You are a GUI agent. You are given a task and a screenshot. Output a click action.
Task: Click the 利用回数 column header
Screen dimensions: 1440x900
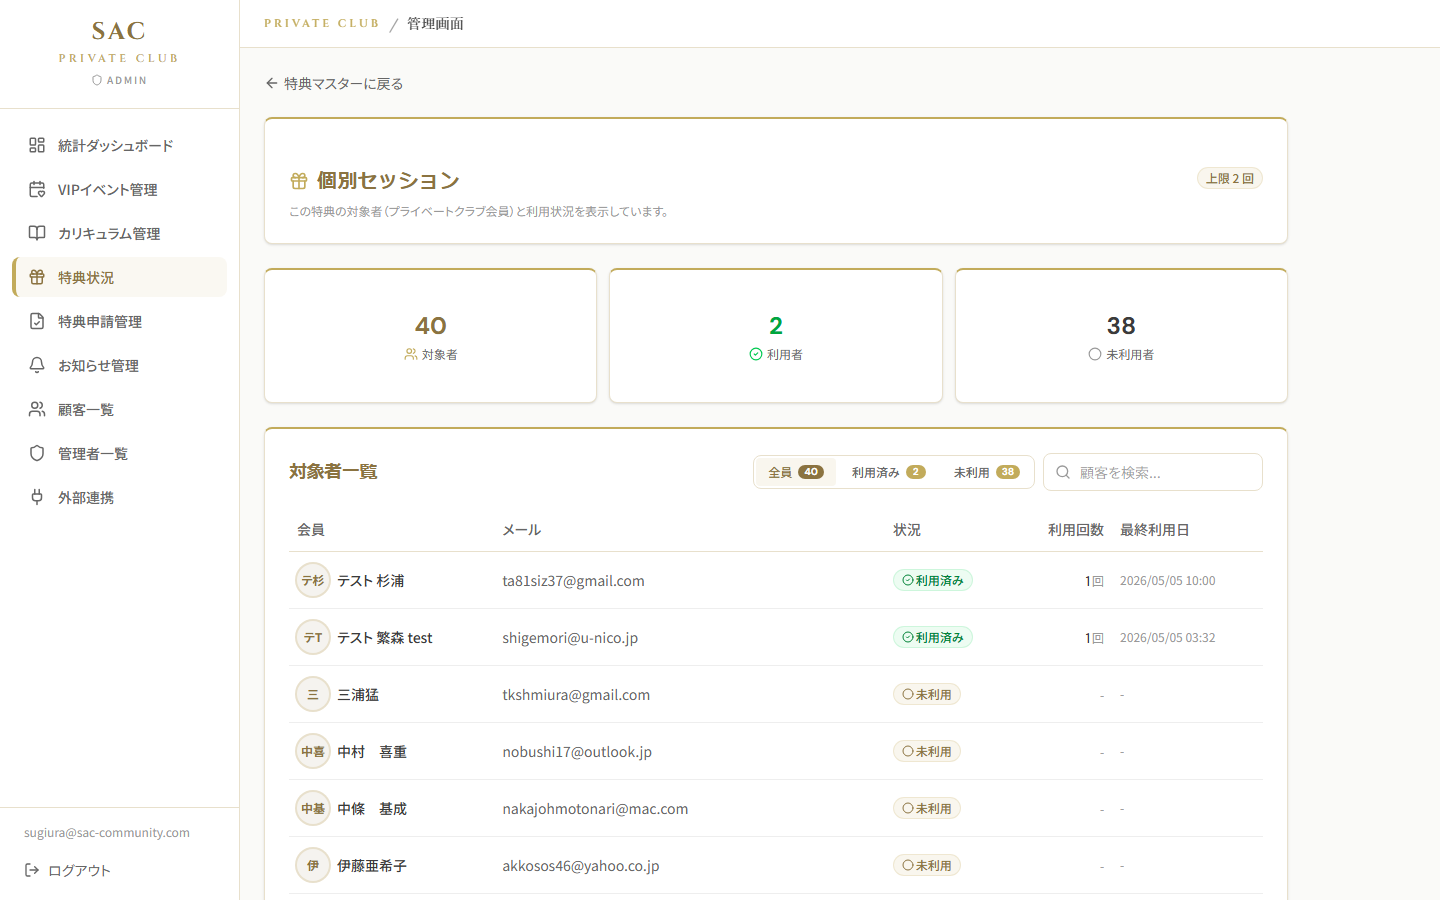tap(1076, 529)
